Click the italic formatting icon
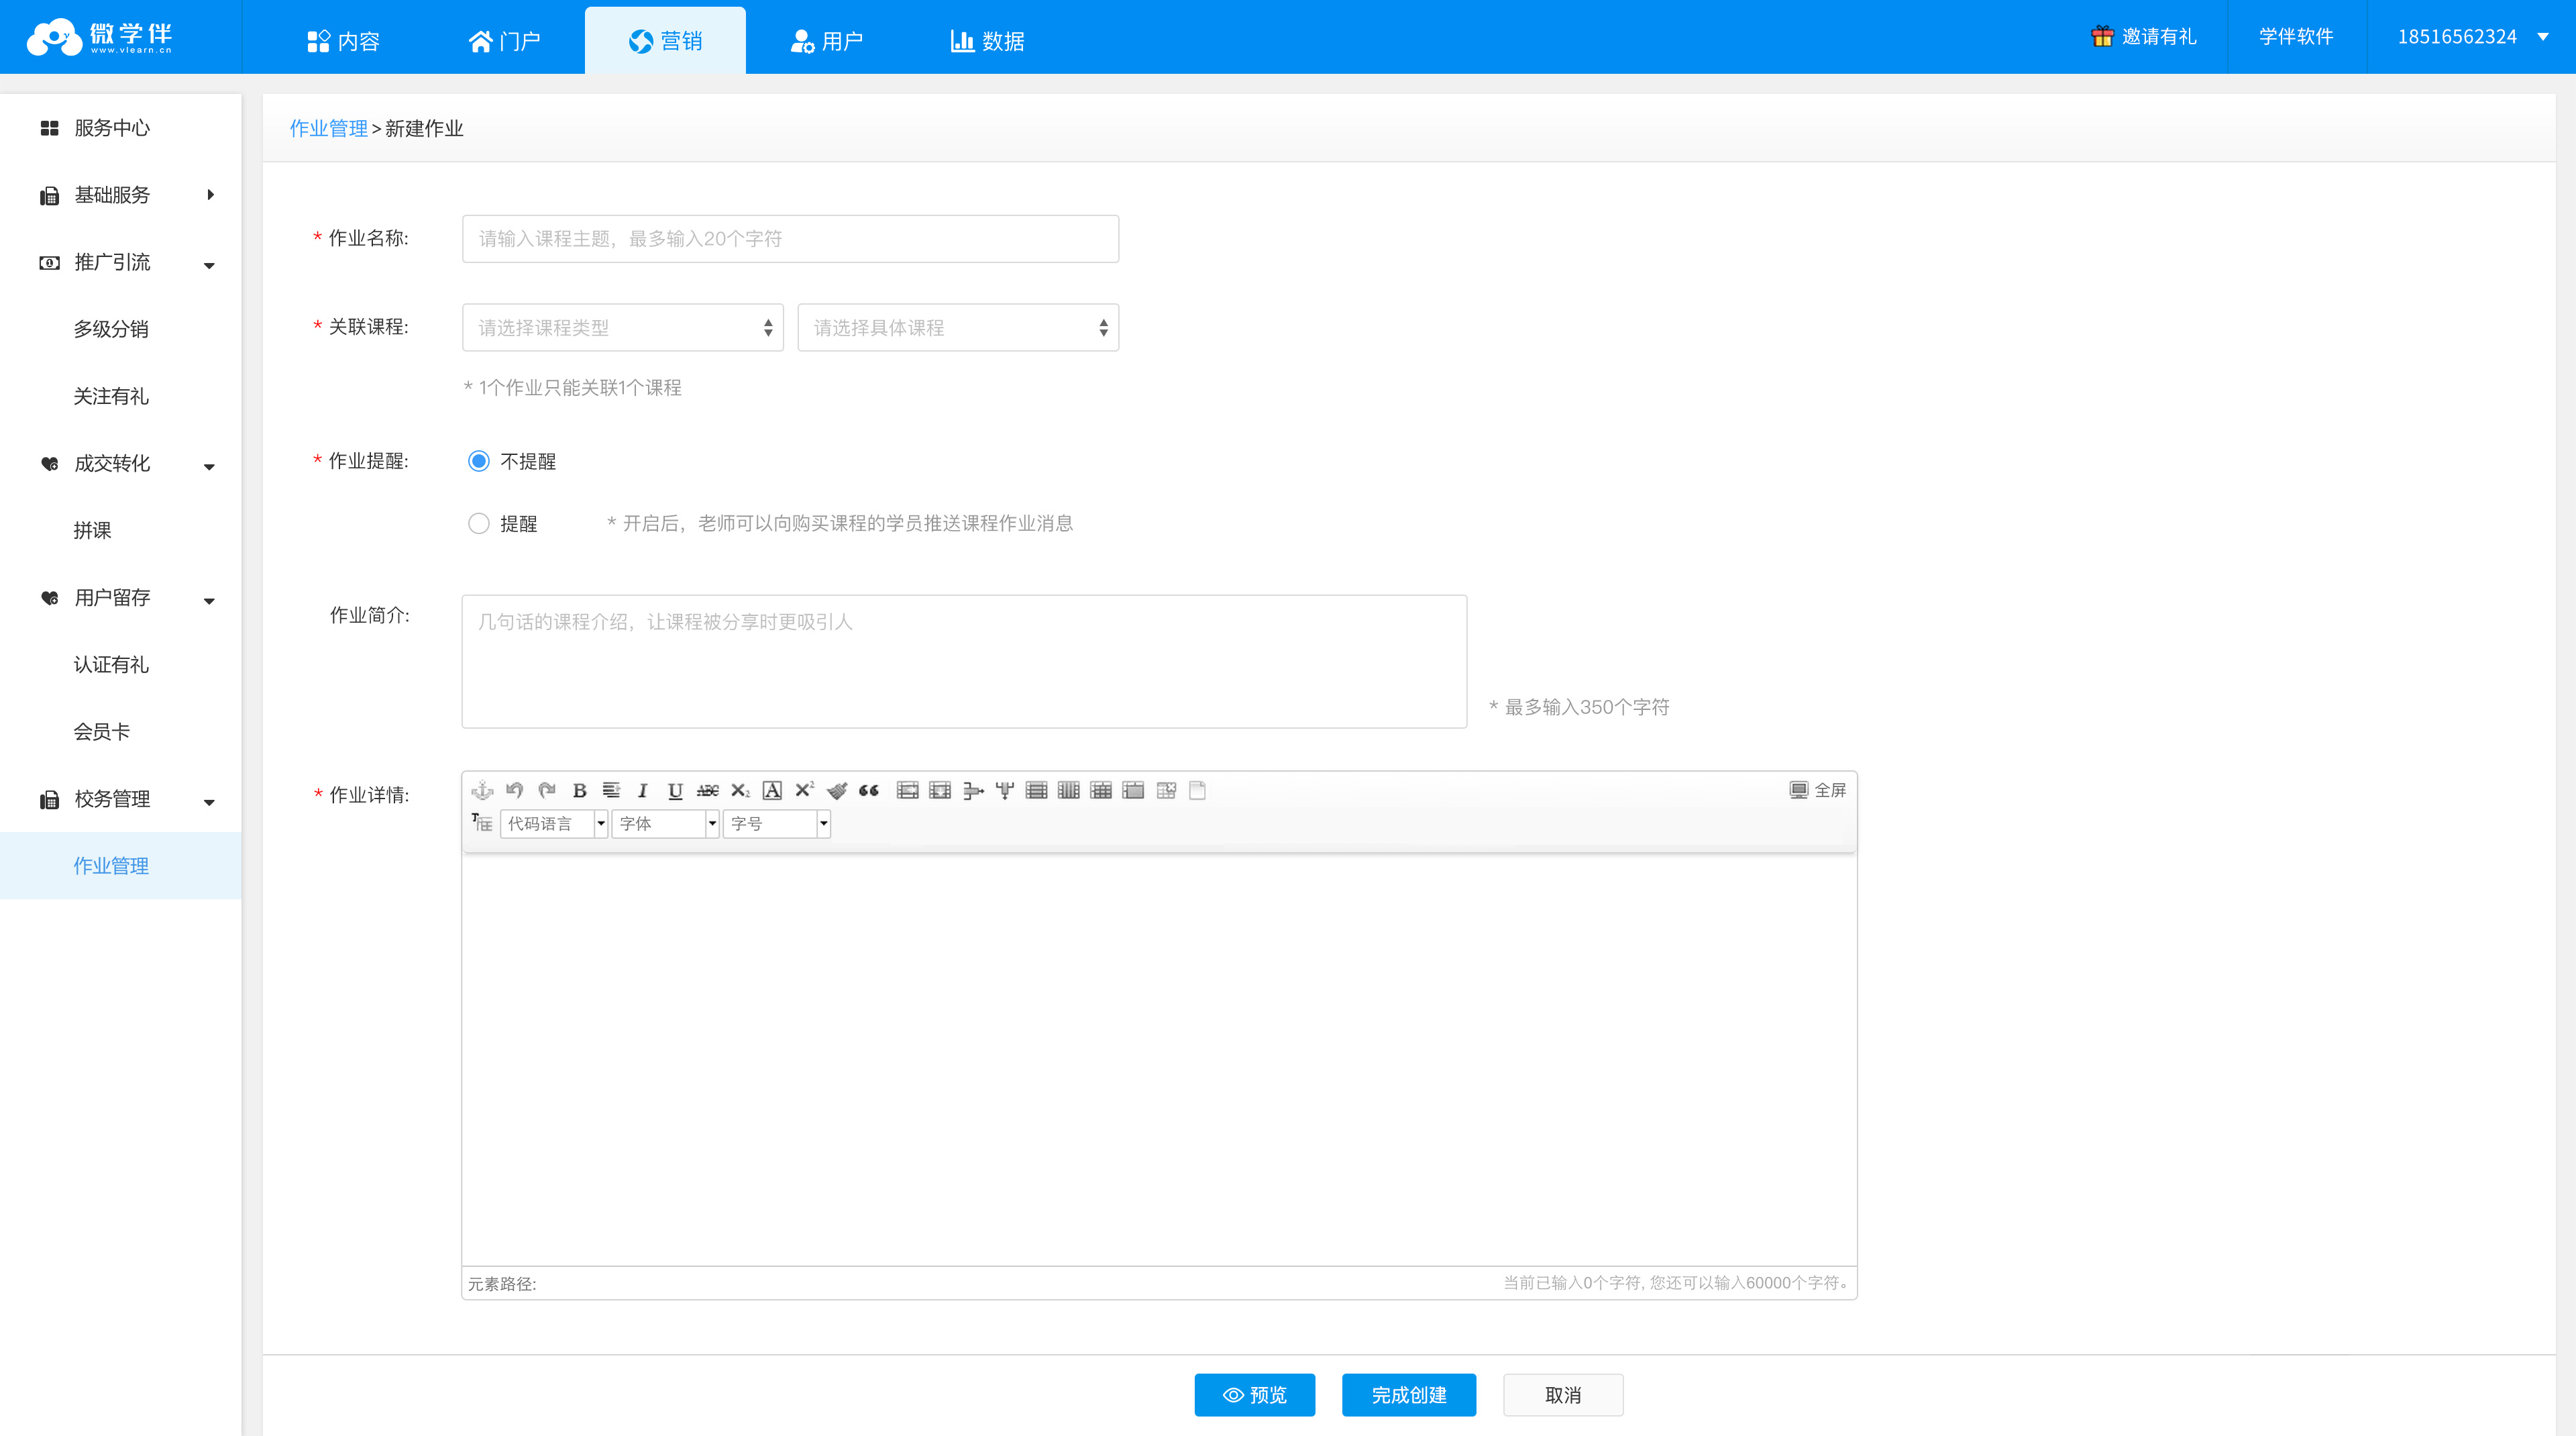Viewport: 2576px width, 1436px height. click(643, 790)
